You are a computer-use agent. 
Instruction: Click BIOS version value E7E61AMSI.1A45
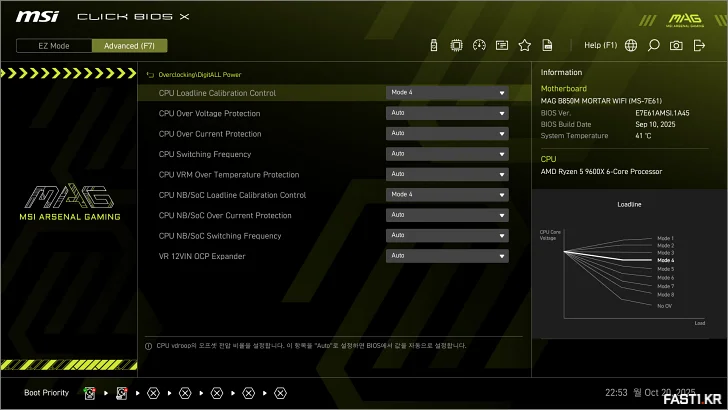point(662,113)
